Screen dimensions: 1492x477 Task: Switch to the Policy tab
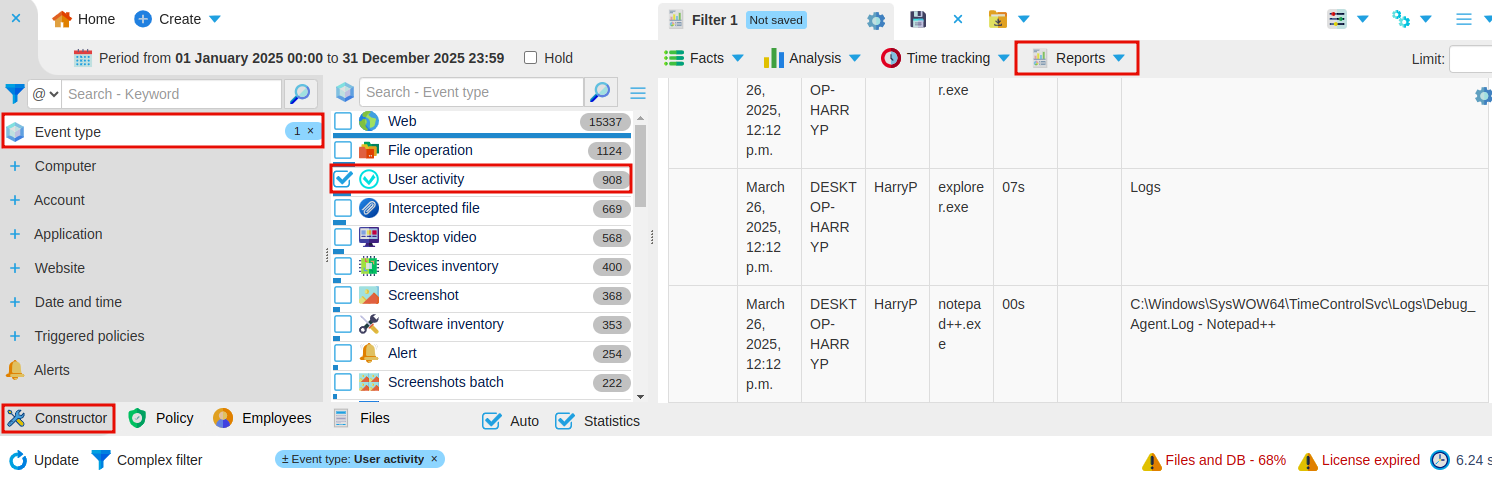pos(161,418)
